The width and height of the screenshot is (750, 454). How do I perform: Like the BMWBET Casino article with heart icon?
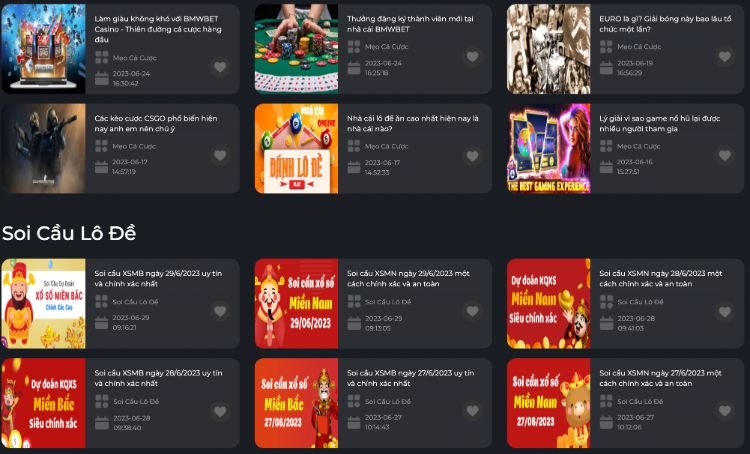[220, 67]
